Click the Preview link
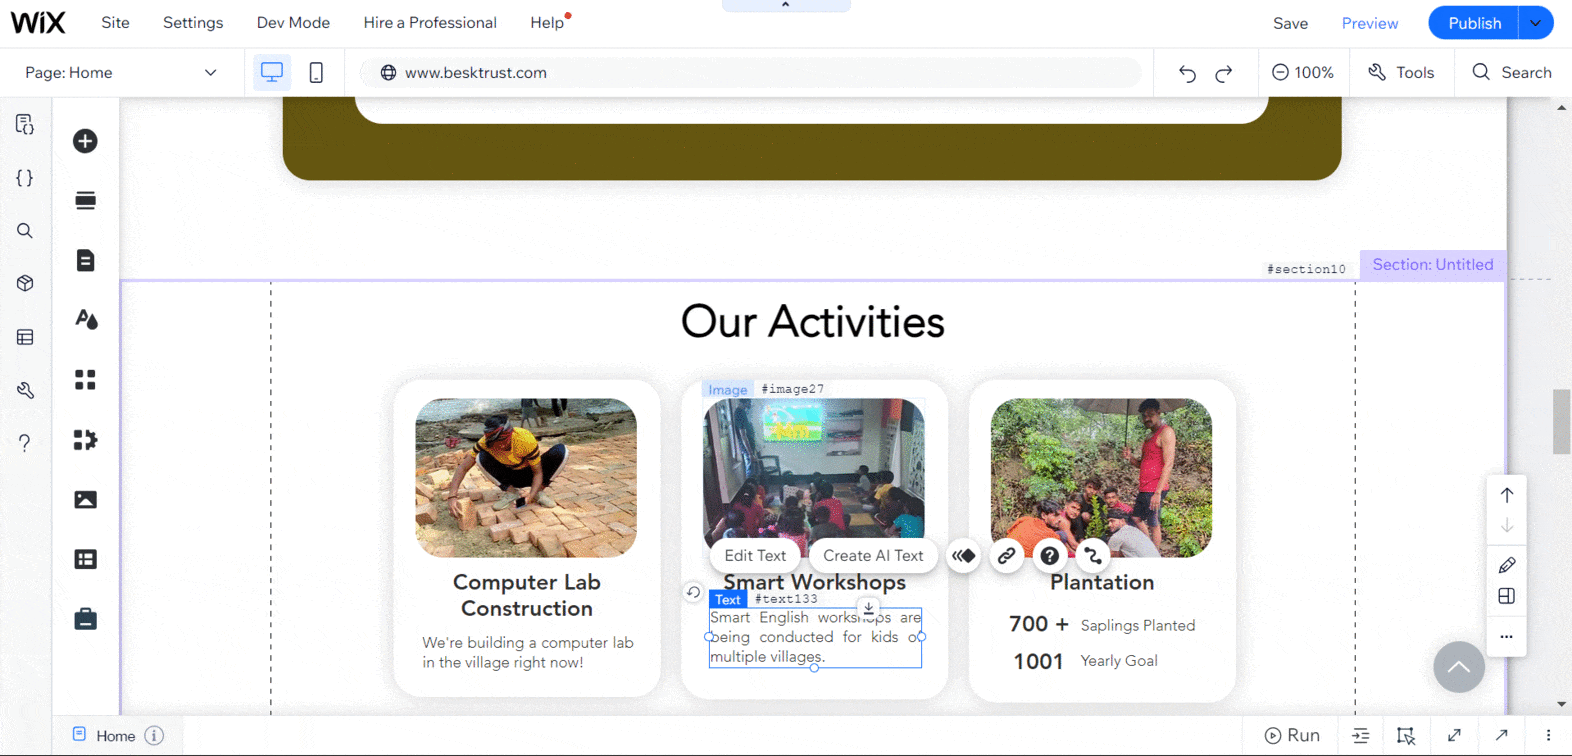 1370,23
